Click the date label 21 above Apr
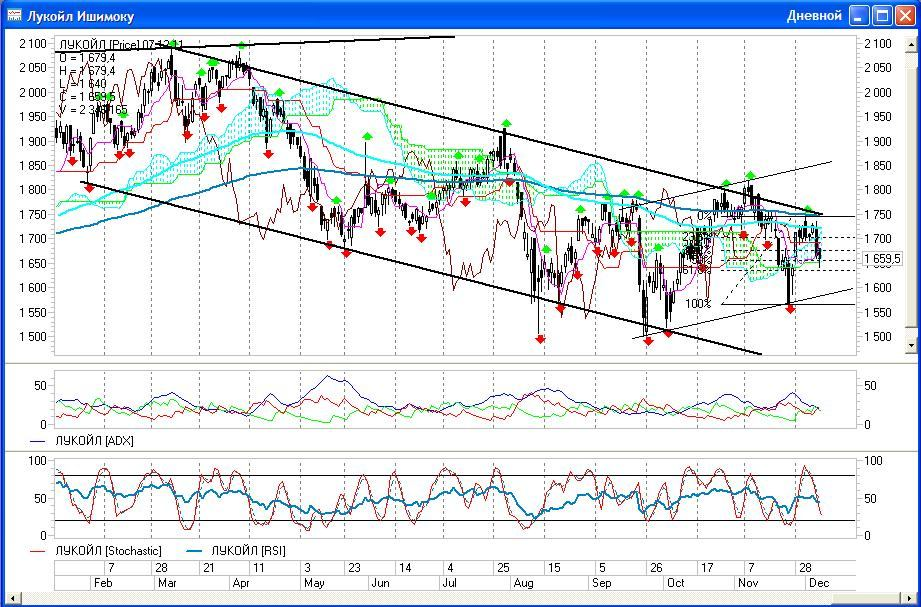Screen dimensions: 921x607 pyautogui.click(x=209, y=568)
